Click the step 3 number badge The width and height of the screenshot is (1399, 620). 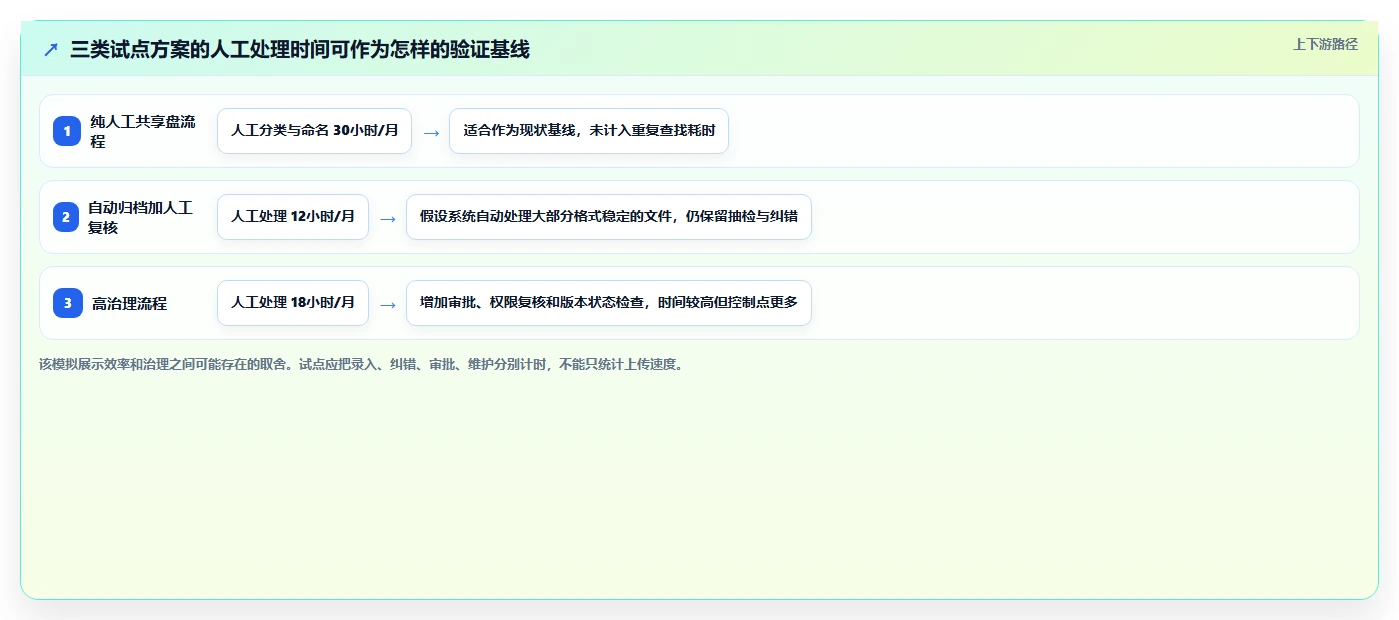coord(67,303)
